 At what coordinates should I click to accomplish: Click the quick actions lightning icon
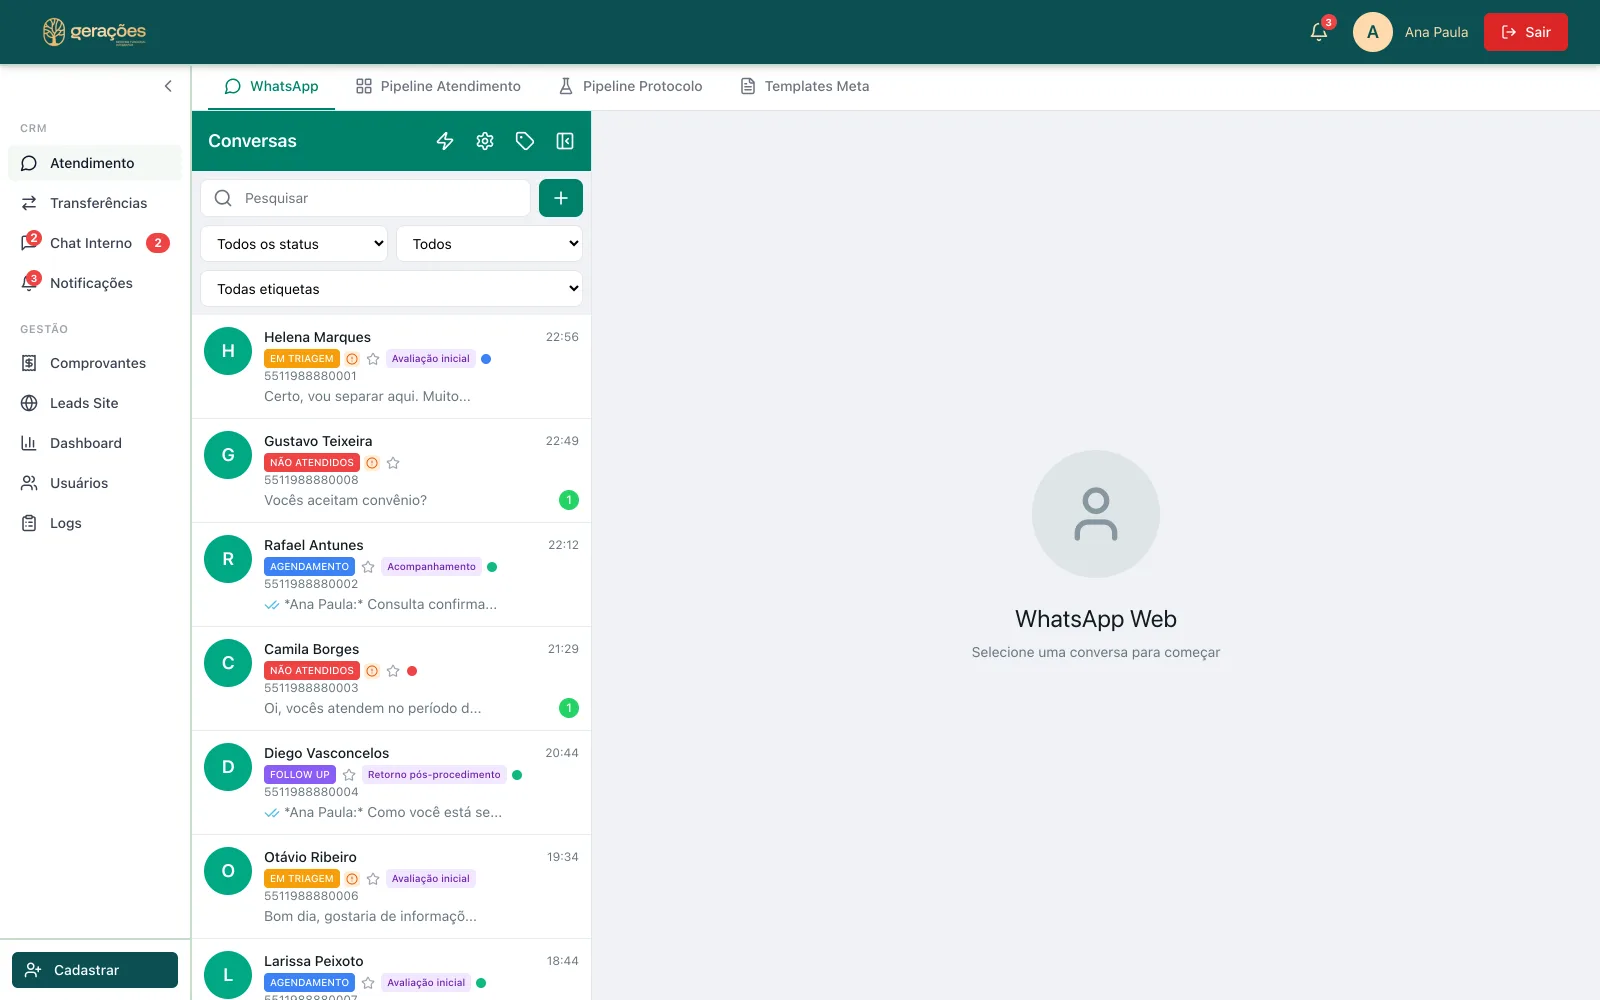pos(445,141)
